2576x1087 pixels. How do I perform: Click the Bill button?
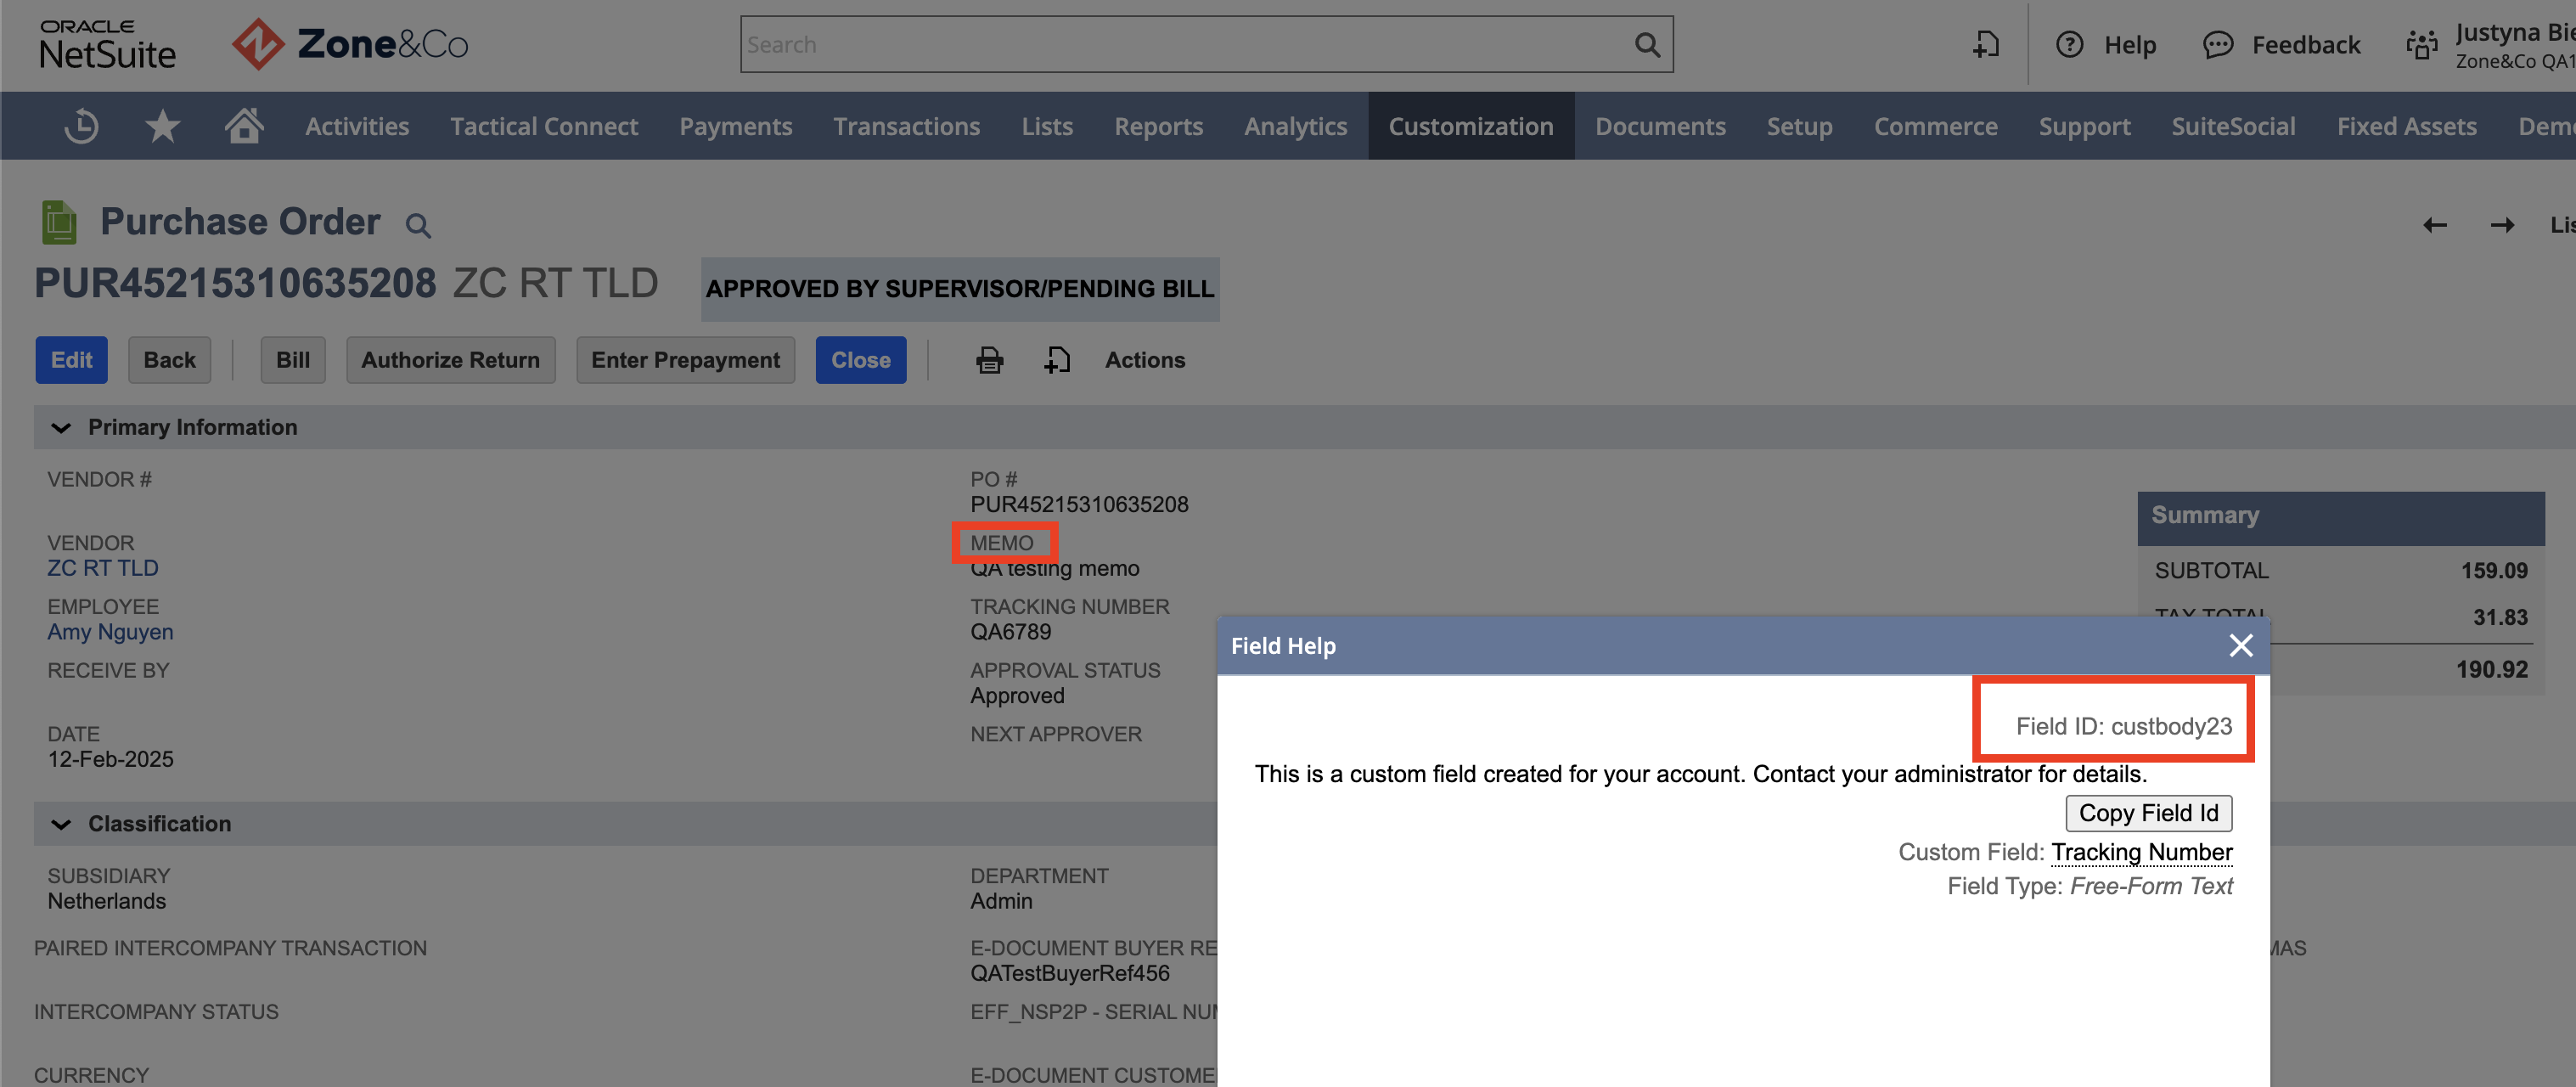pos(293,360)
